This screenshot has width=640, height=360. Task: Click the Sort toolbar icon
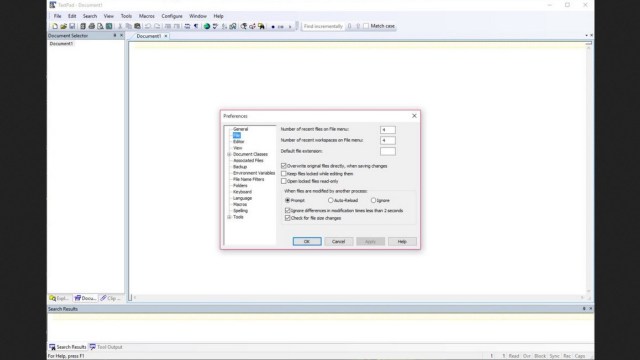click(x=224, y=26)
